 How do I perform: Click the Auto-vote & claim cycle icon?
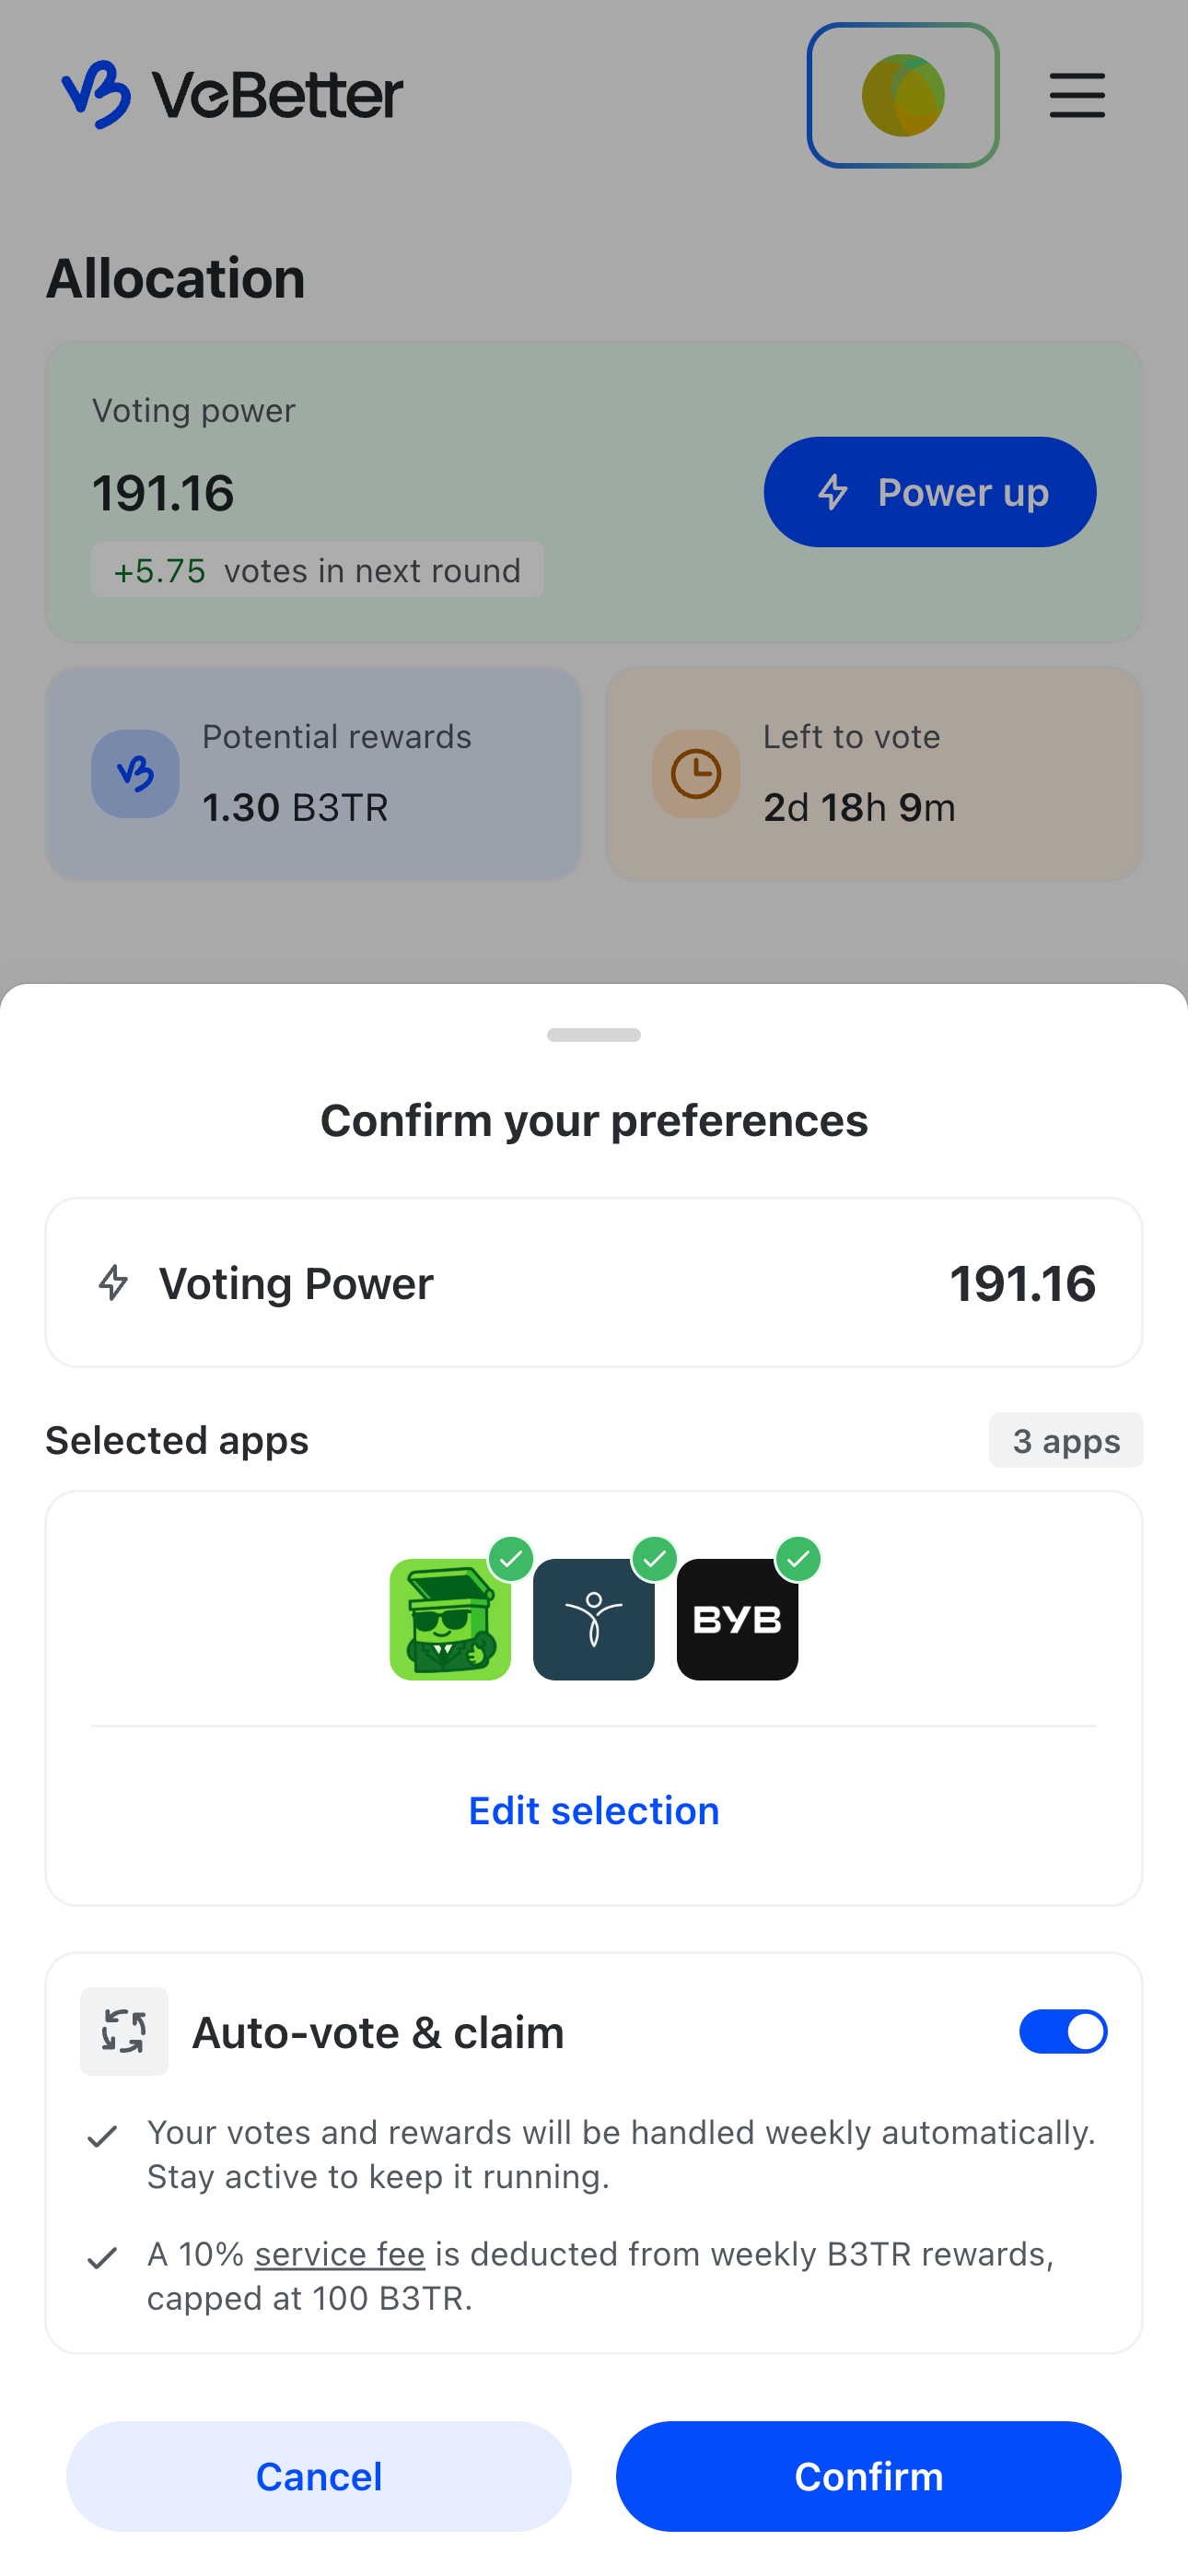(124, 2031)
